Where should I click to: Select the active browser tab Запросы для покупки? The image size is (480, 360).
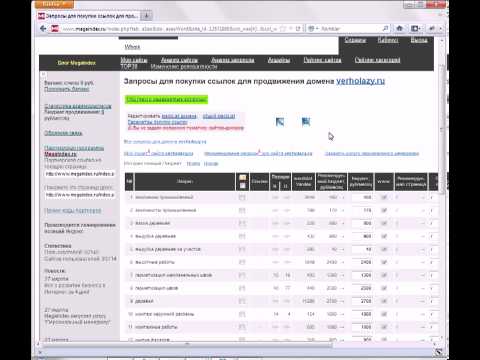point(88,16)
